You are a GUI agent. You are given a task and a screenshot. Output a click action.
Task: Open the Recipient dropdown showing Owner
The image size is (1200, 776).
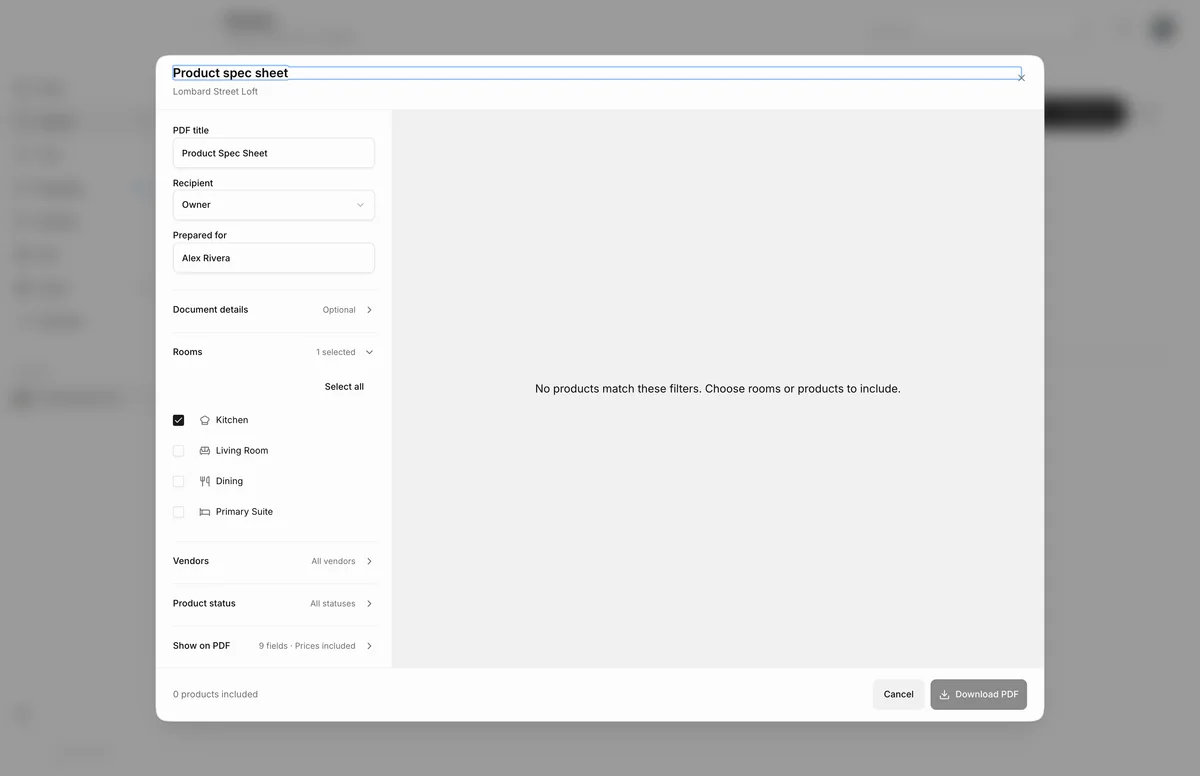[274, 205]
